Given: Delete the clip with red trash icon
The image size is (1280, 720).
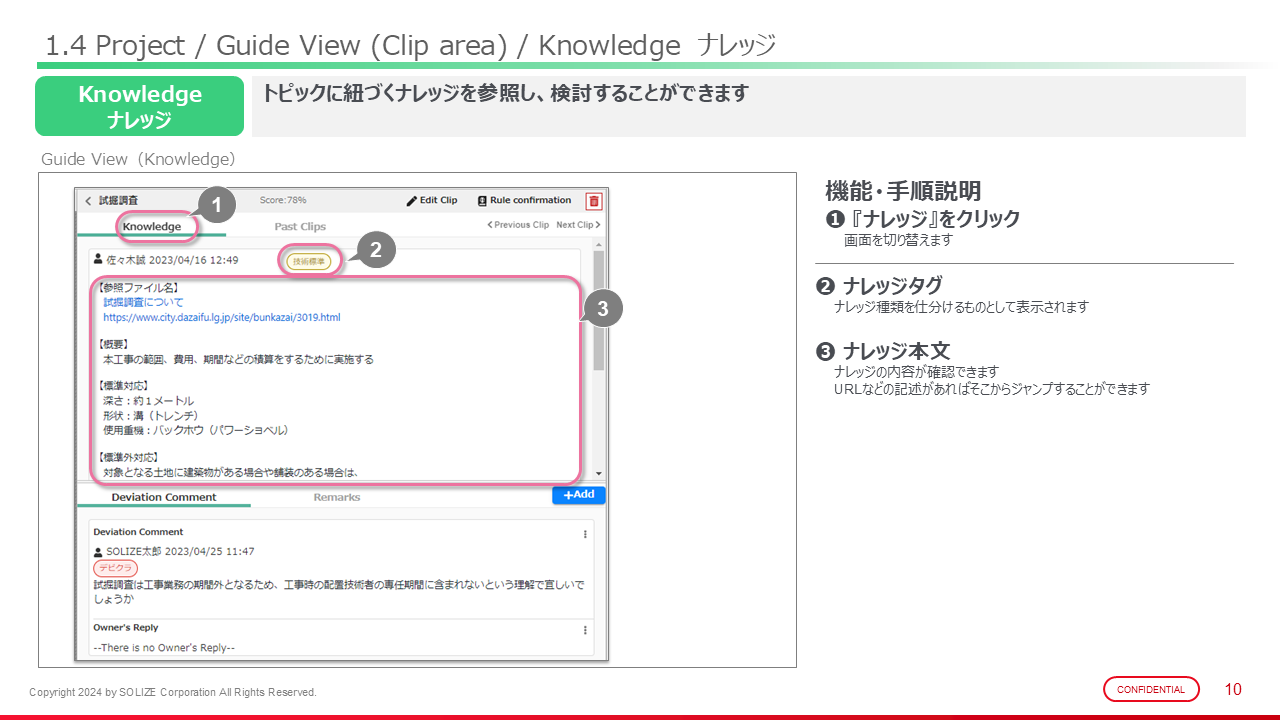Looking at the screenshot, I should point(594,201).
